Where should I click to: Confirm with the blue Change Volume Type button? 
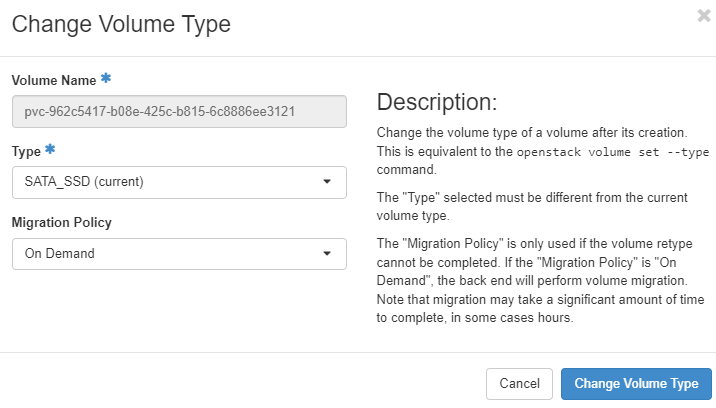click(636, 384)
